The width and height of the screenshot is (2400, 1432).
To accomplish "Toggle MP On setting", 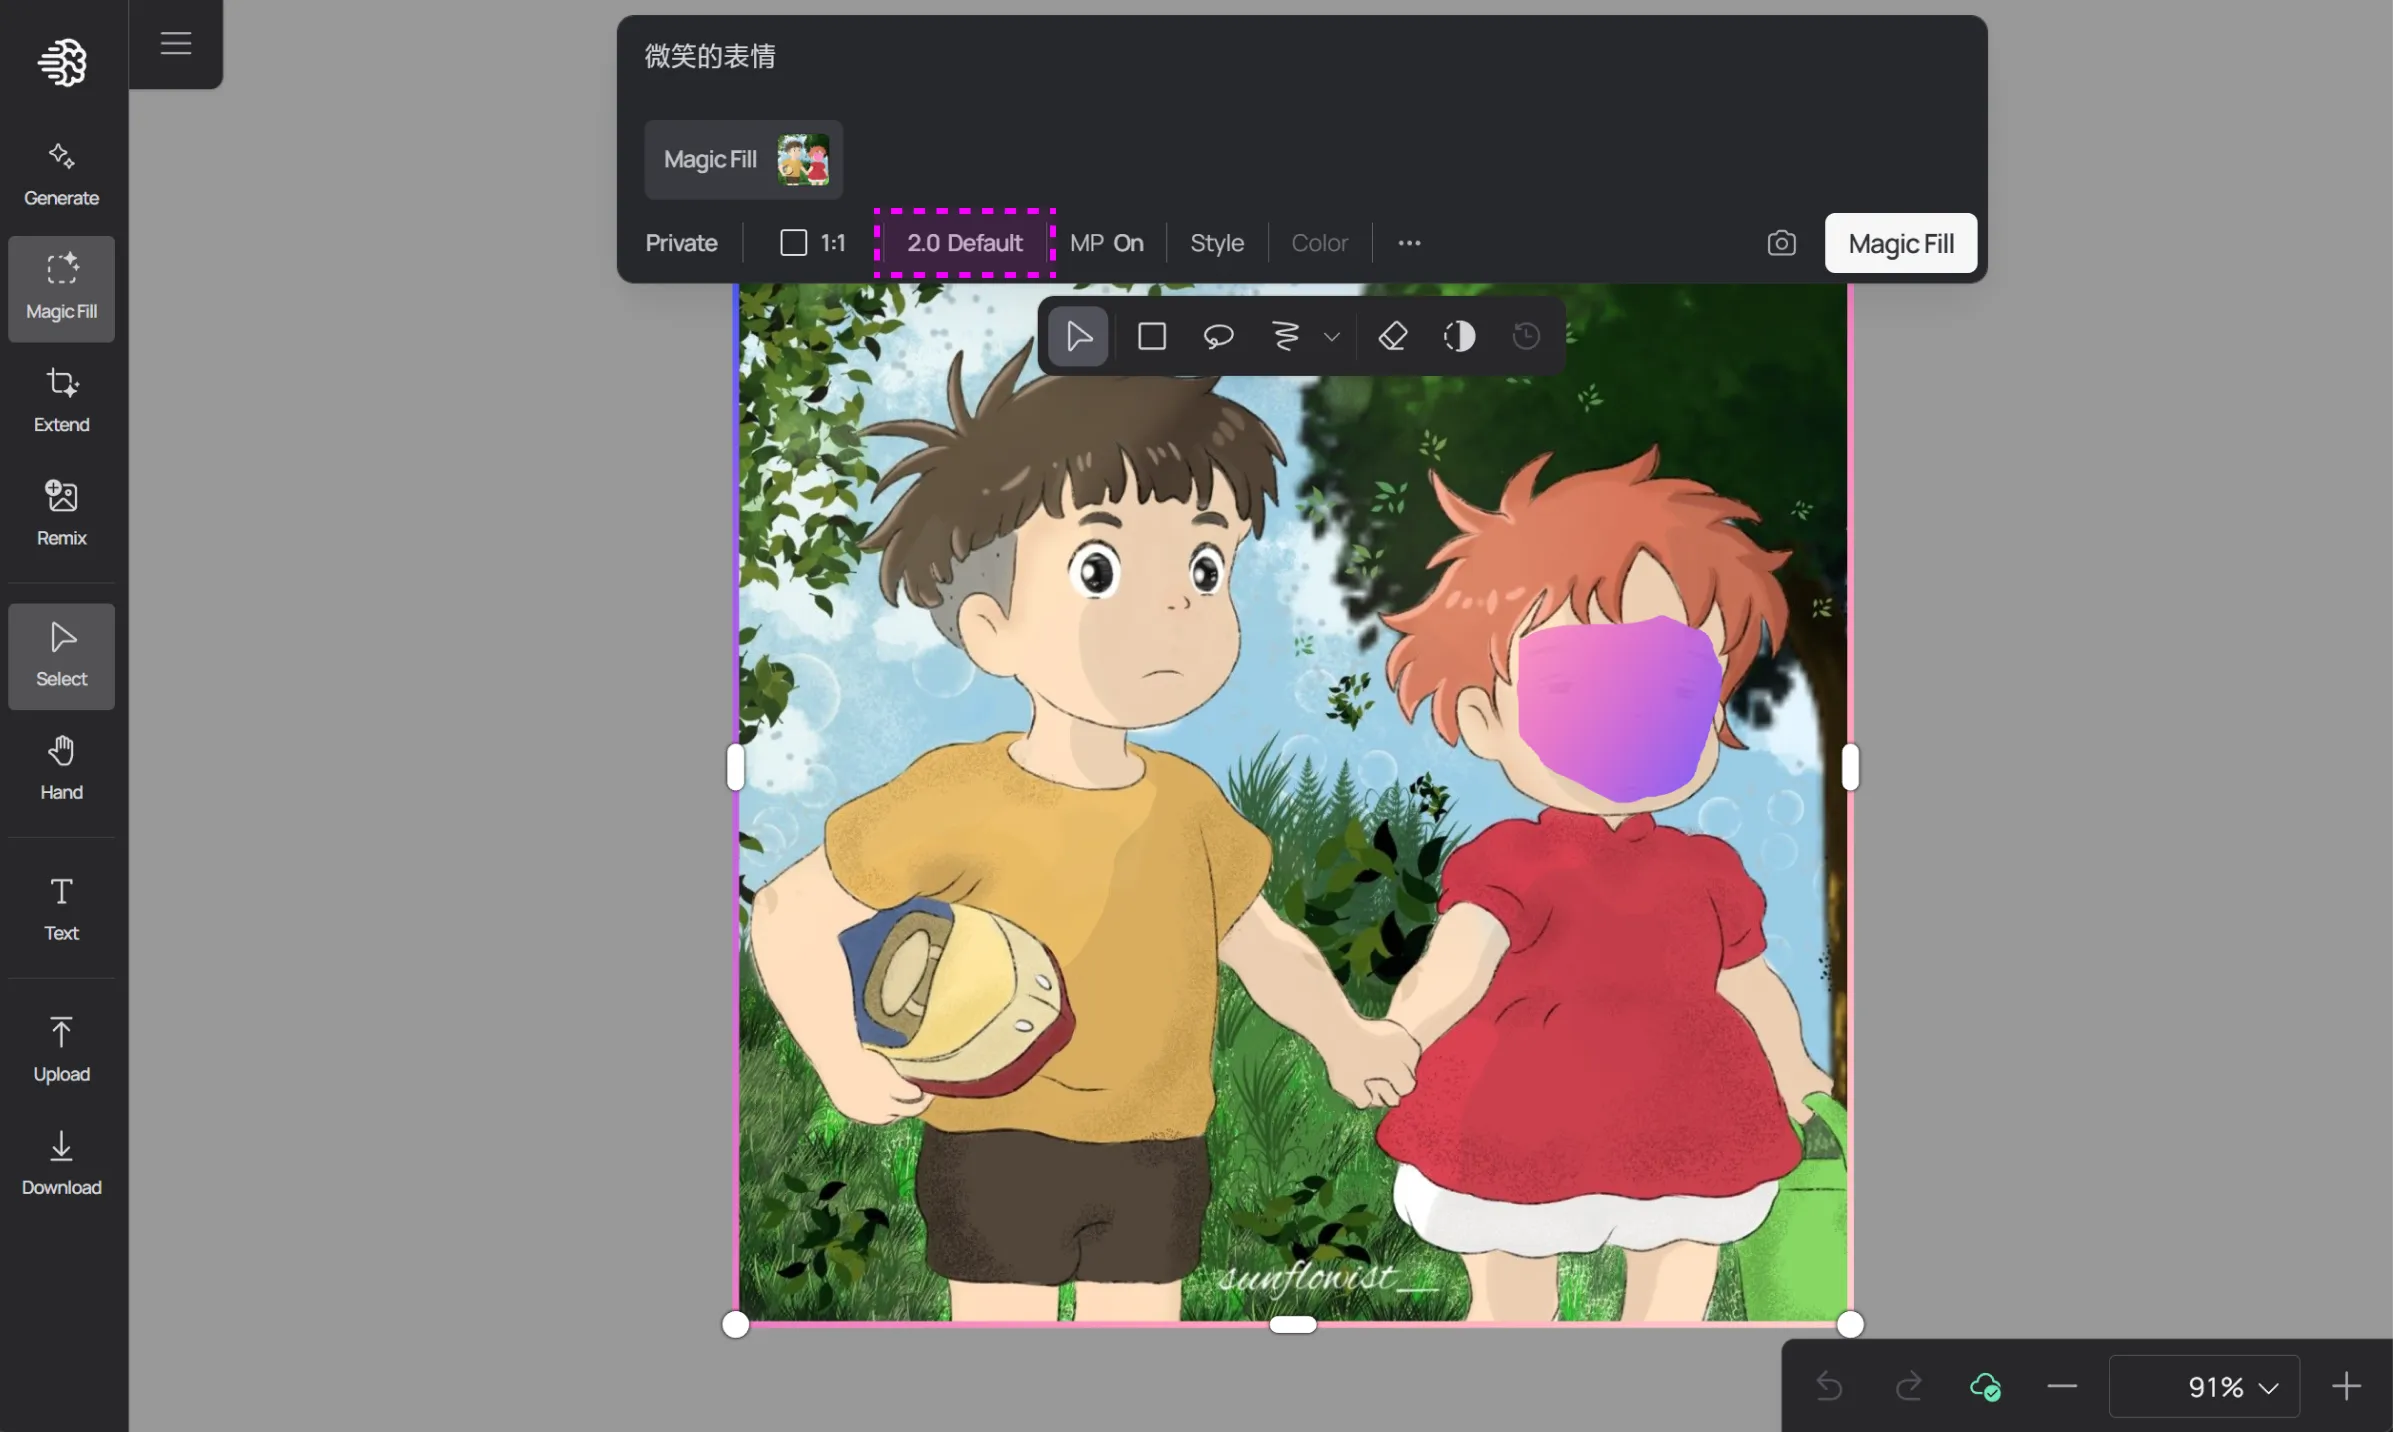I will [x=1107, y=243].
